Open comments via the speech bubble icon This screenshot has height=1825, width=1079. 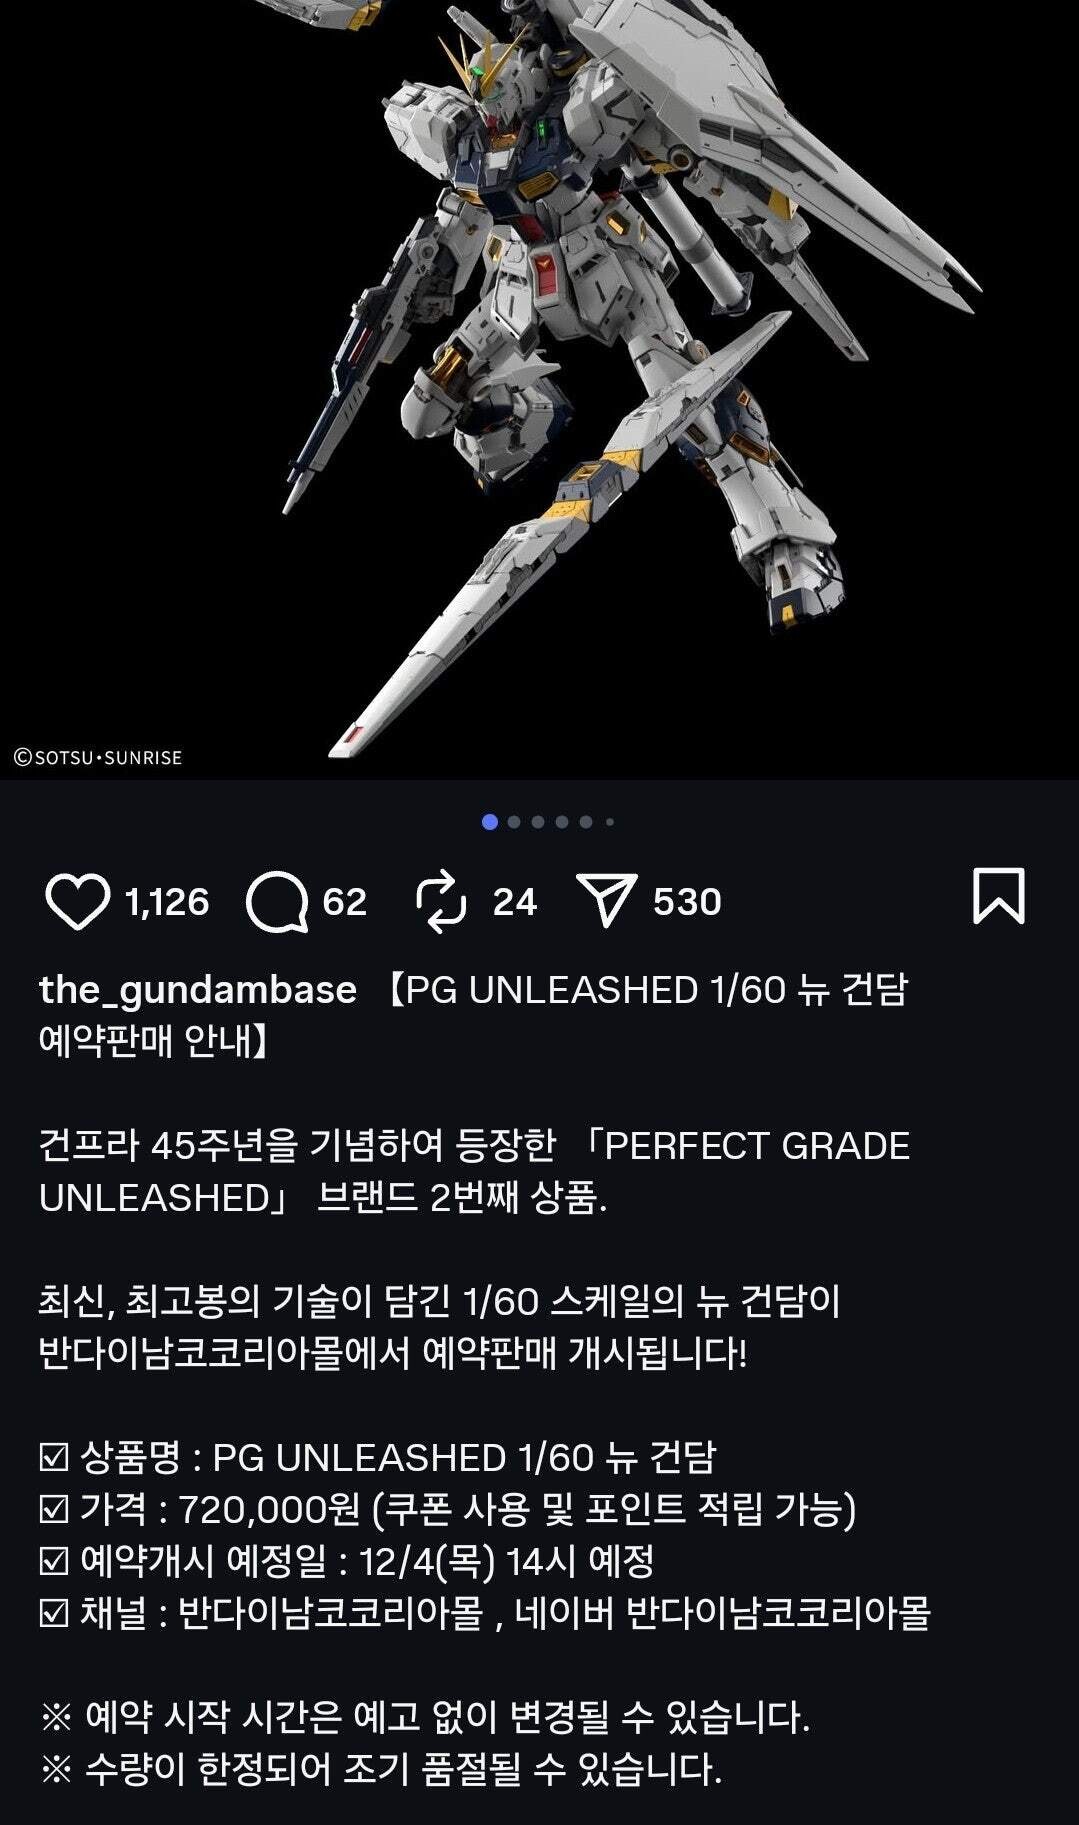[277, 902]
